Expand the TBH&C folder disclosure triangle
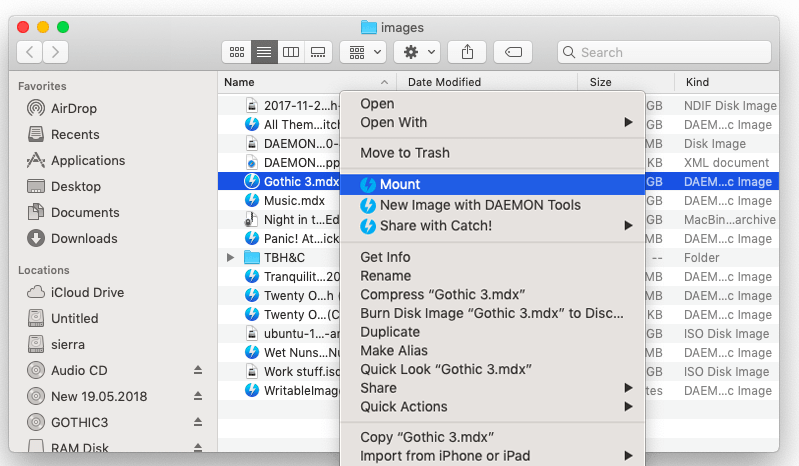This screenshot has width=799, height=466. coord(230,258)
